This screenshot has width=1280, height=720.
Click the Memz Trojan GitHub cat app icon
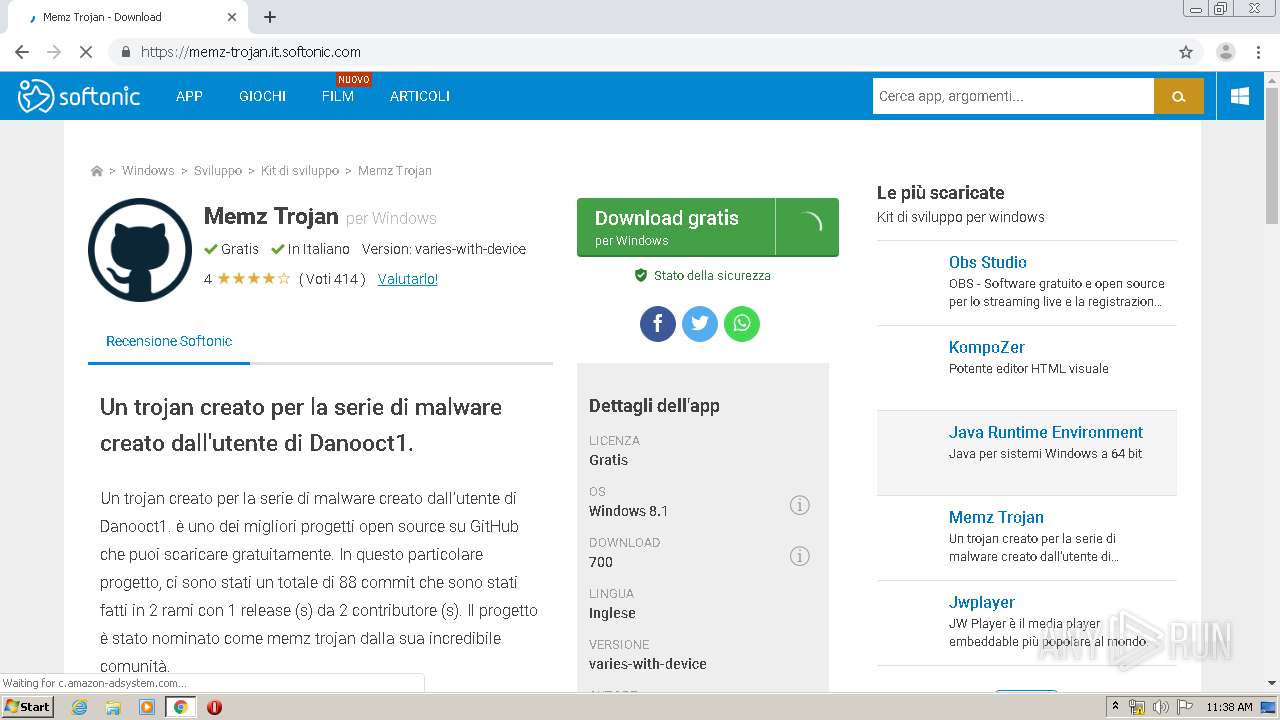coord(140,250)
